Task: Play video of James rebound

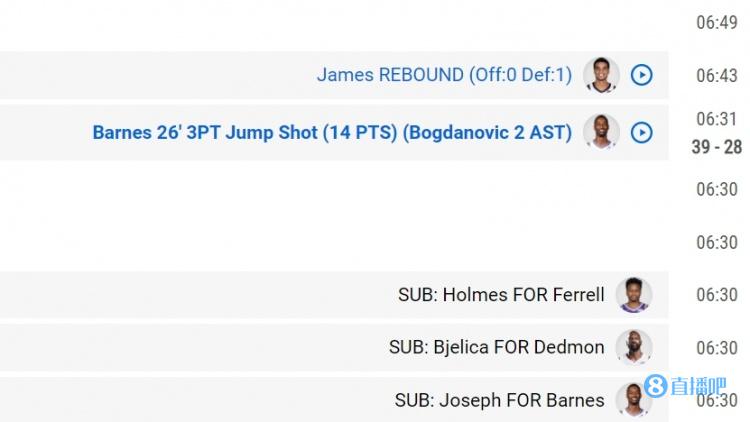Action: pyautogui.click(x=641, y=75)
